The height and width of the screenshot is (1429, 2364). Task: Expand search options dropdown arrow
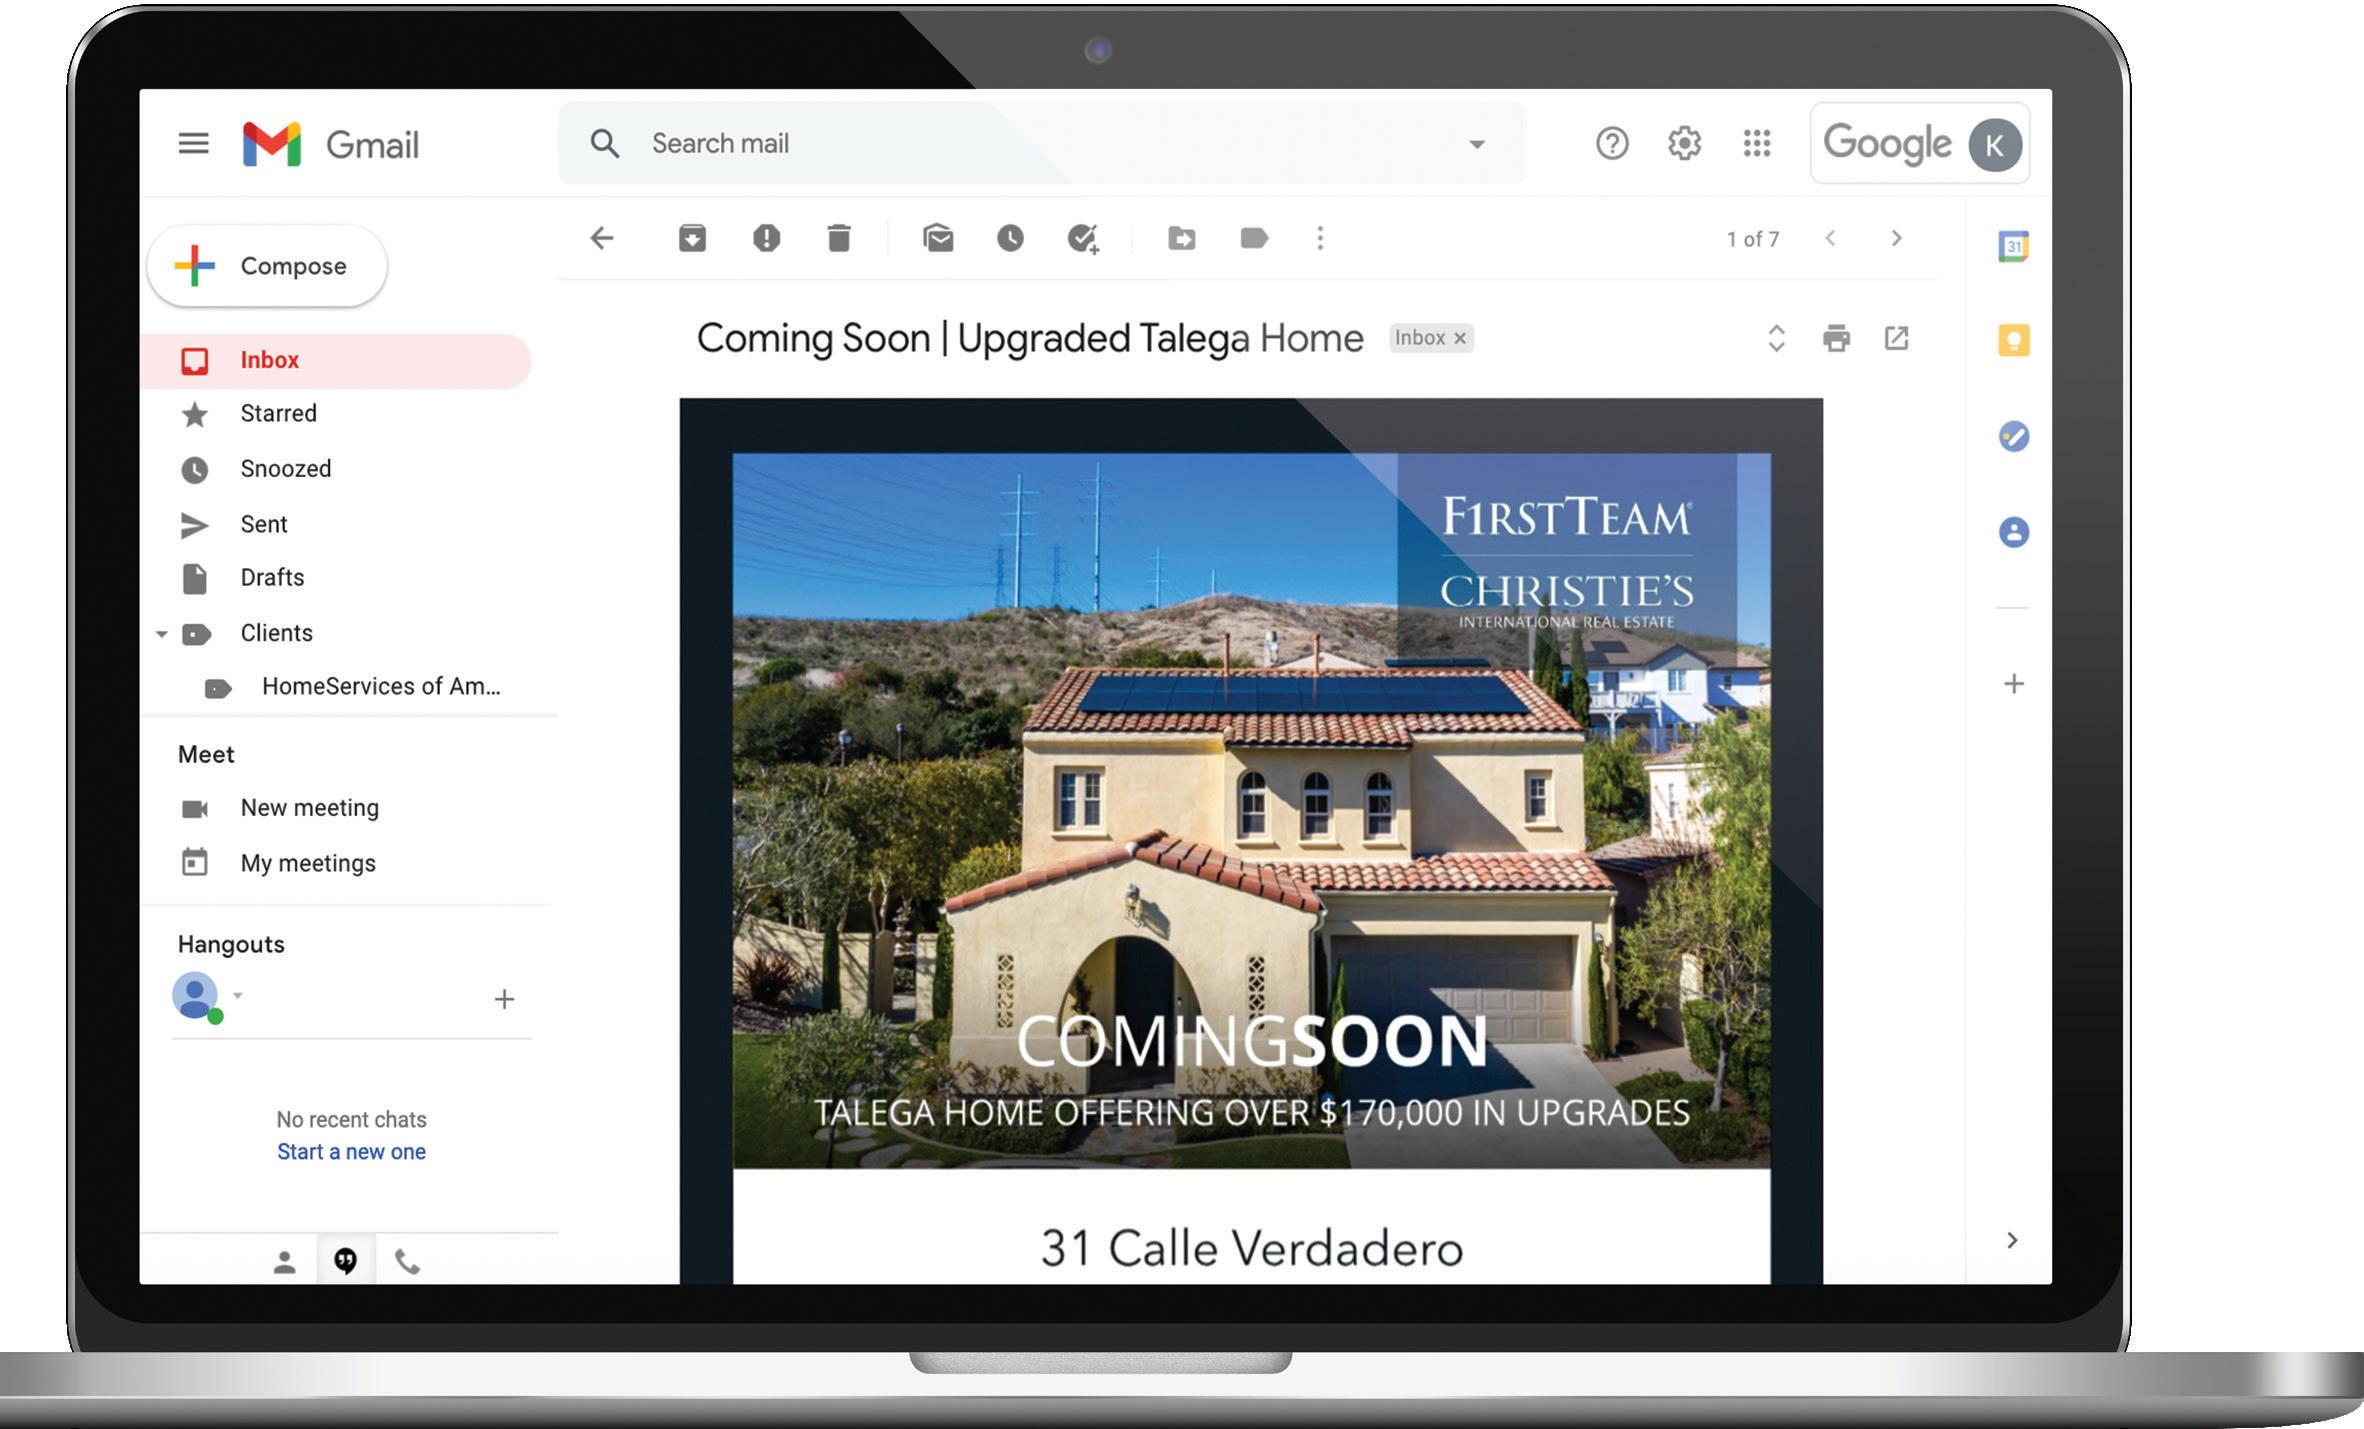tap(1477, 144)
